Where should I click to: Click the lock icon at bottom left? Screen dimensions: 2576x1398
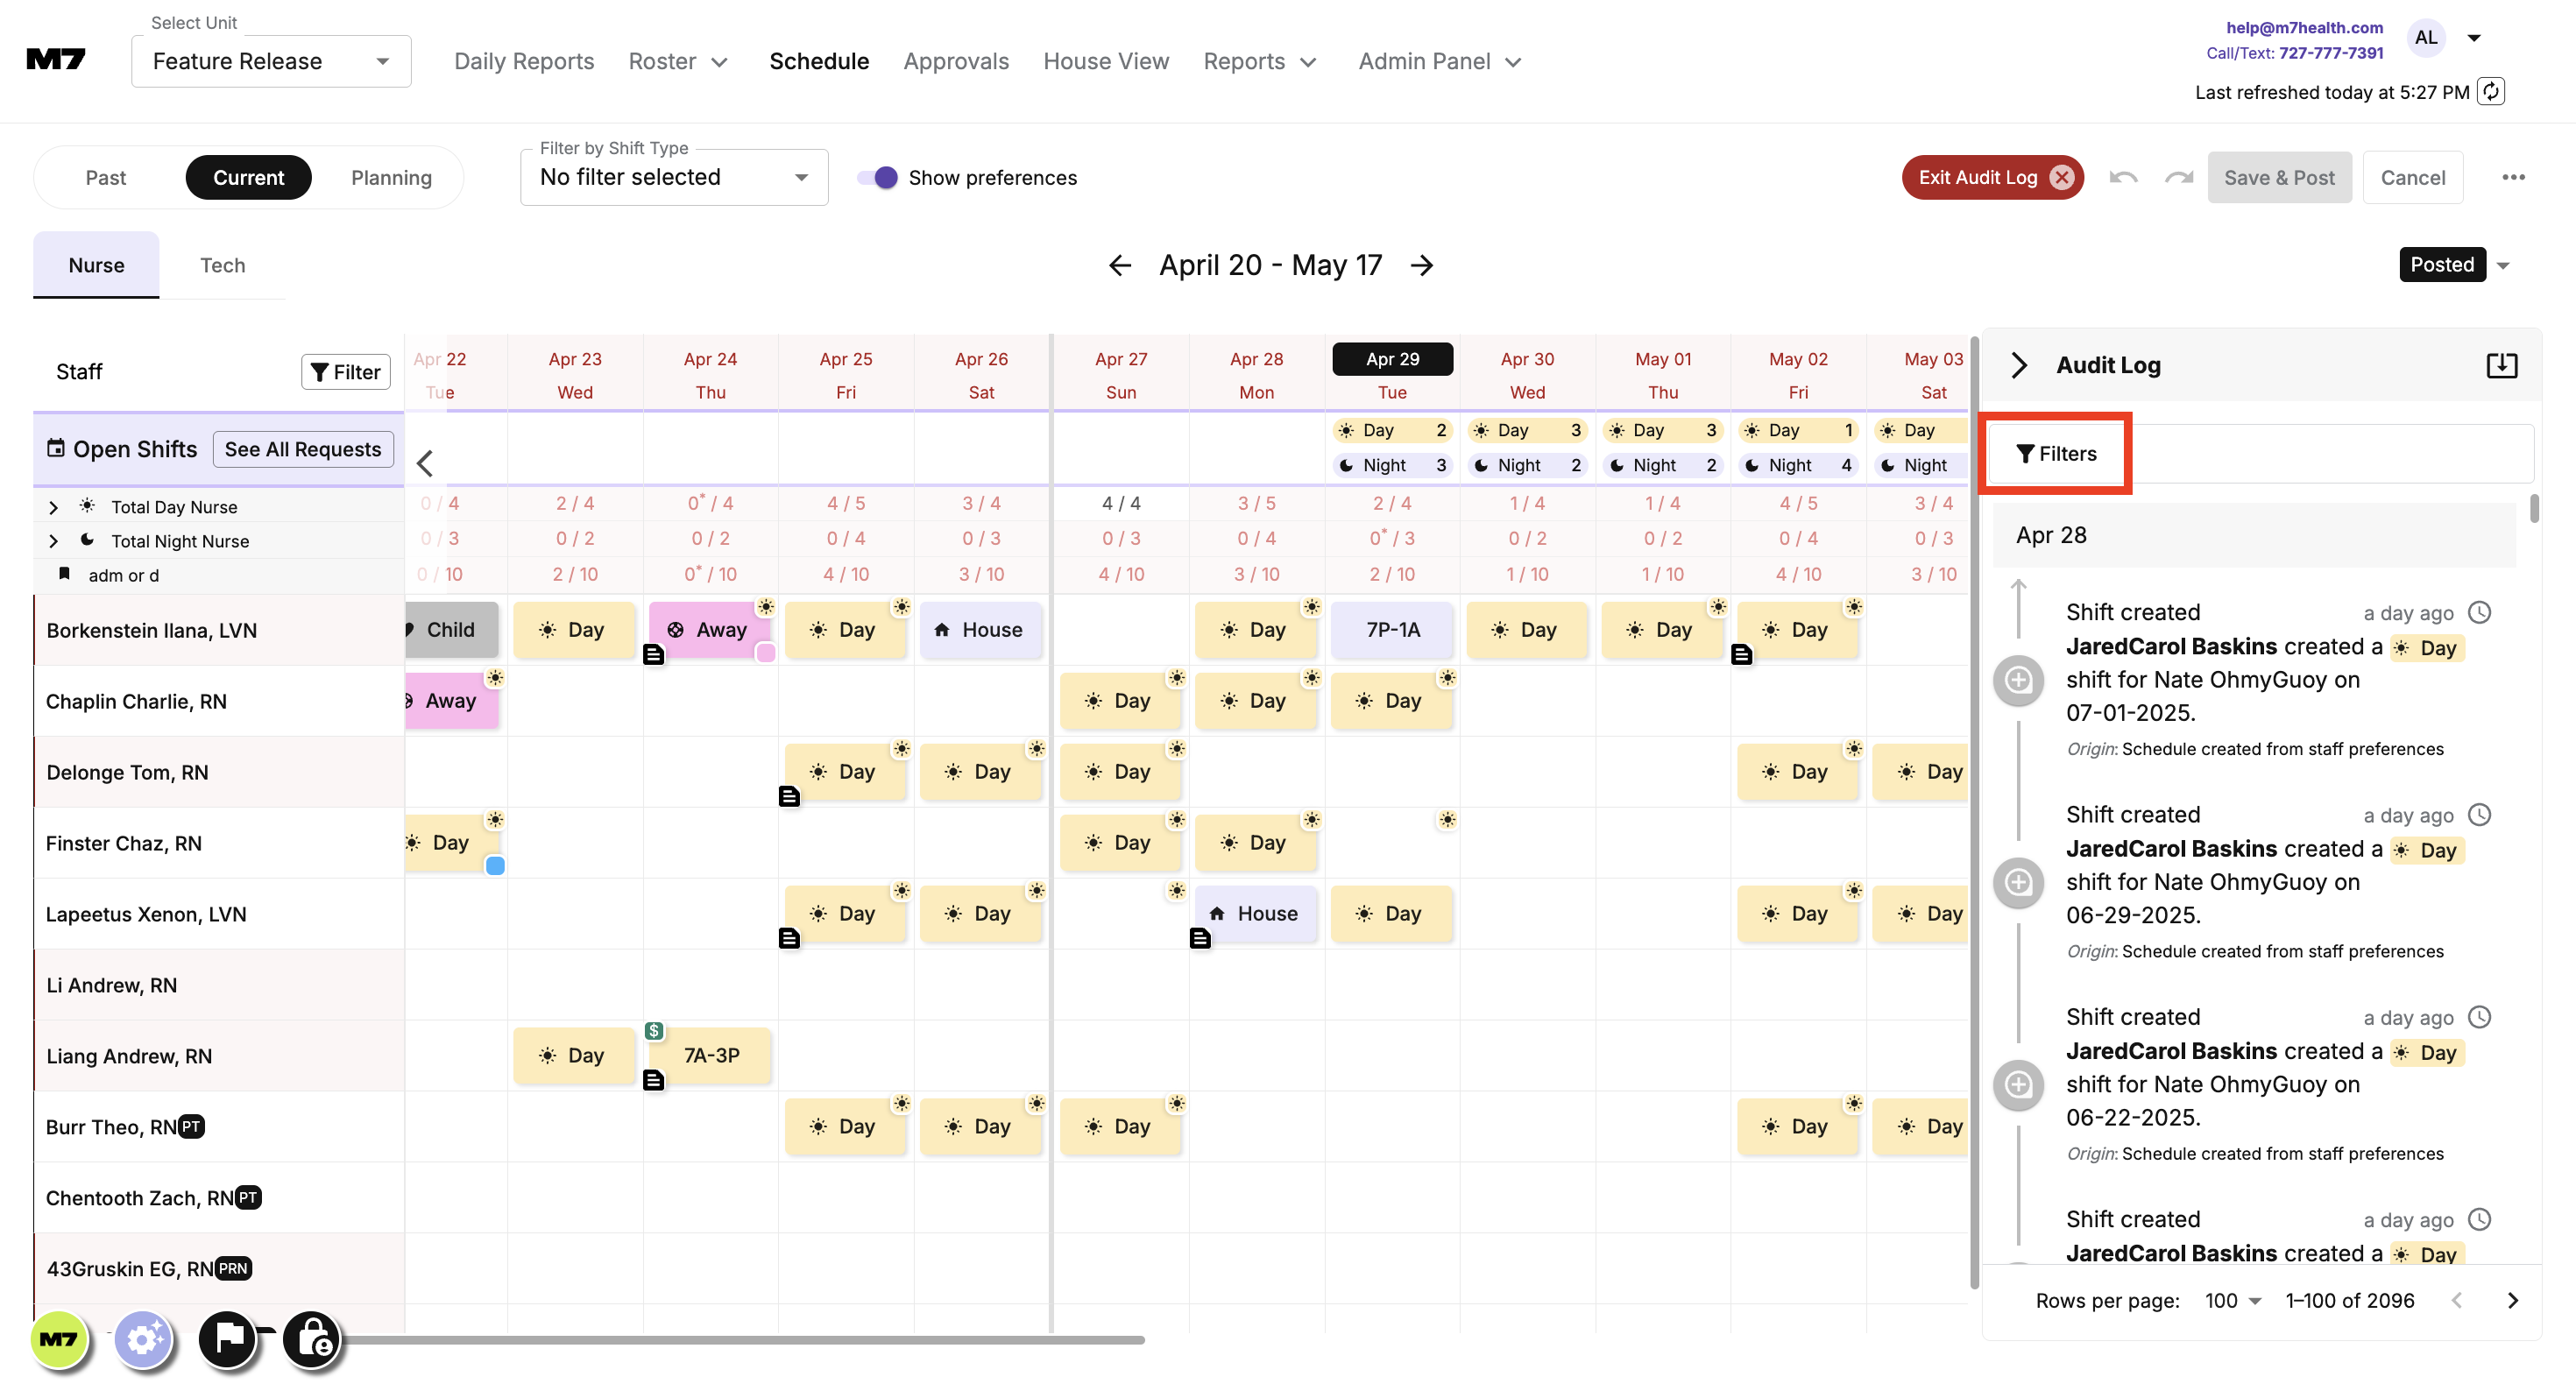[313, 1338]
